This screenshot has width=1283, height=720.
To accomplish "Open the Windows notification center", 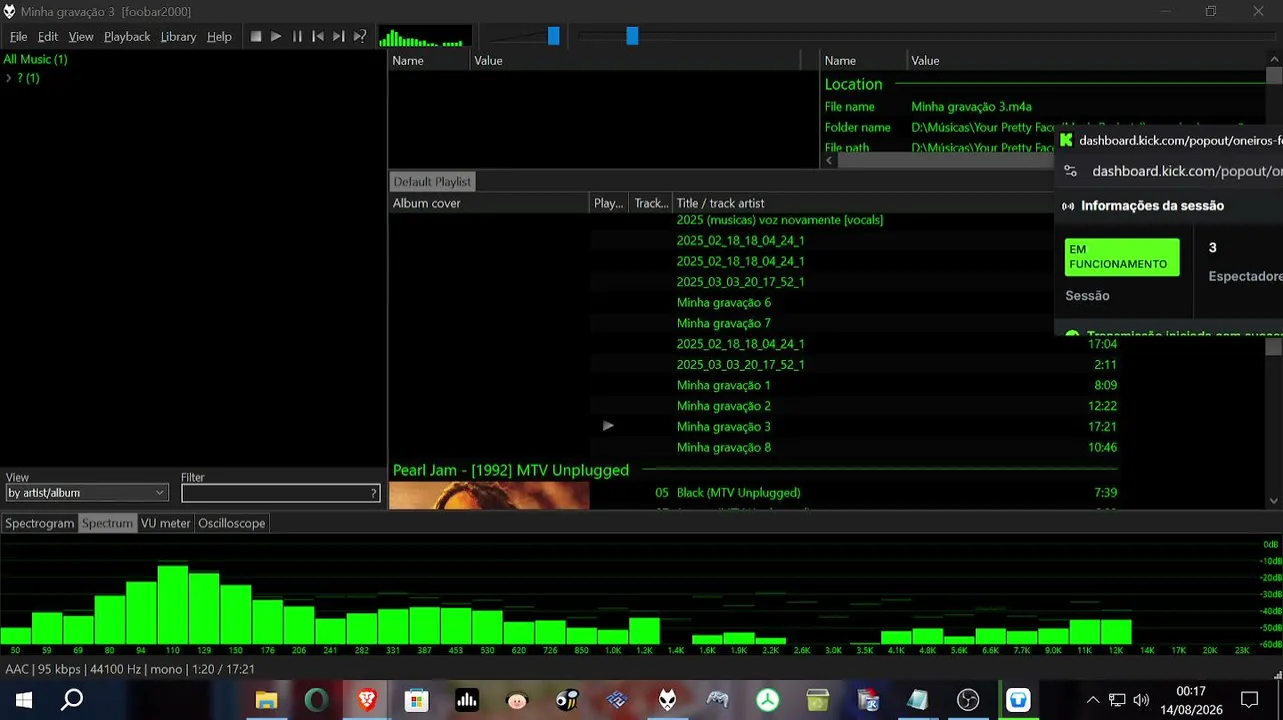I will [1249, 700].
